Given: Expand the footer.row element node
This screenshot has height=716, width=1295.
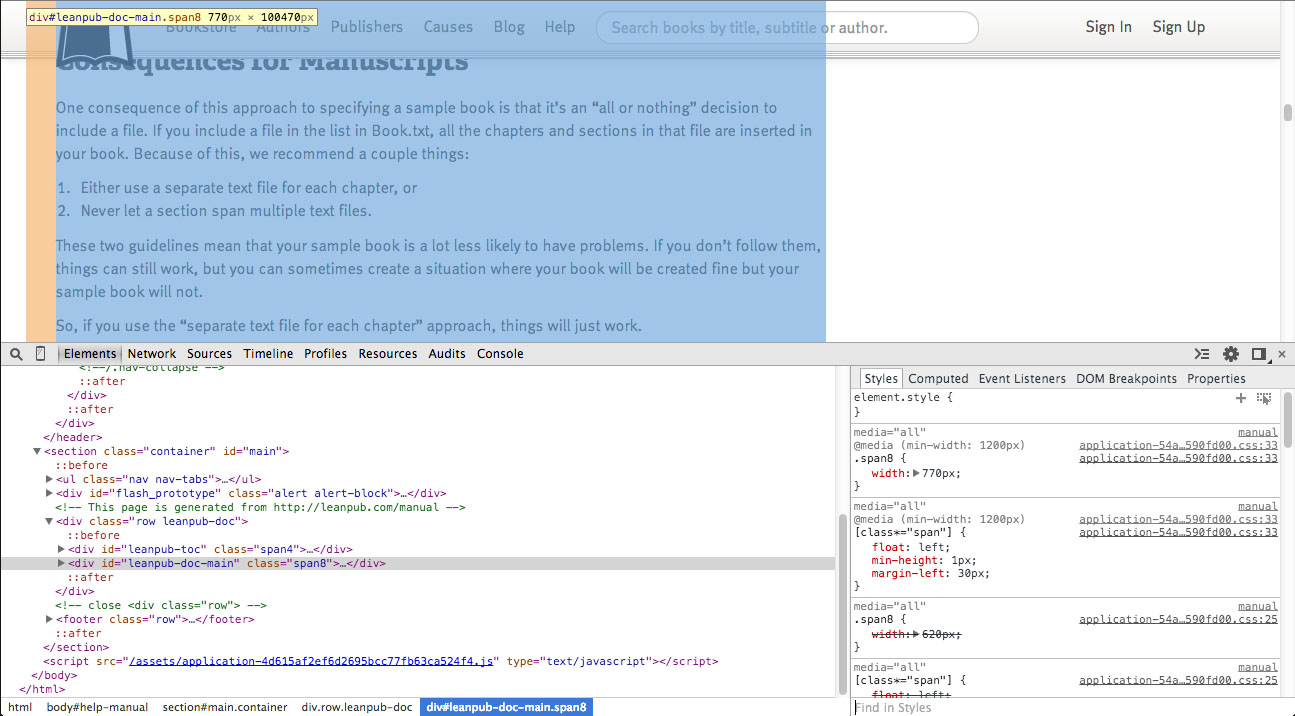Looking at the screenshot, I should click(48, 618).
